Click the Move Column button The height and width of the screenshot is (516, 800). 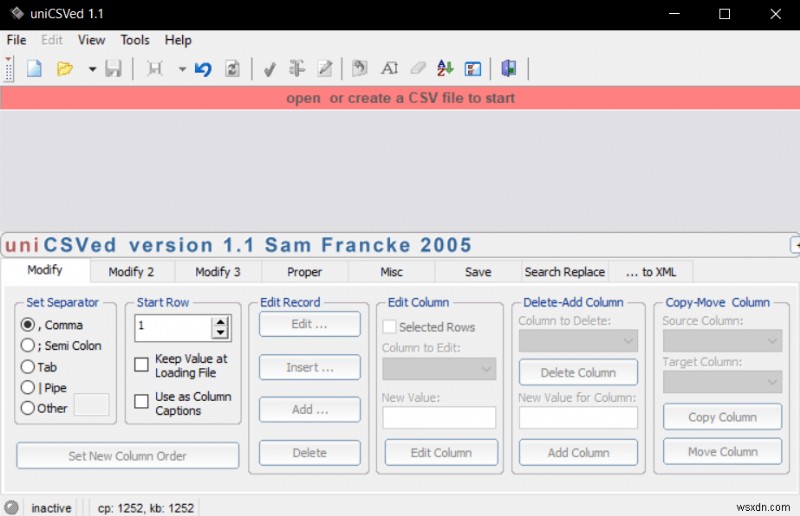pyautogui.click(x=722, y=452)
